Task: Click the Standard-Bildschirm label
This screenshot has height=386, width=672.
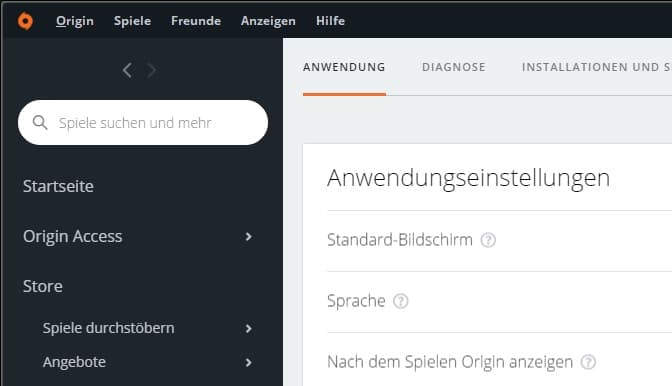Action: pyautogui.click(x=400, y=240)
